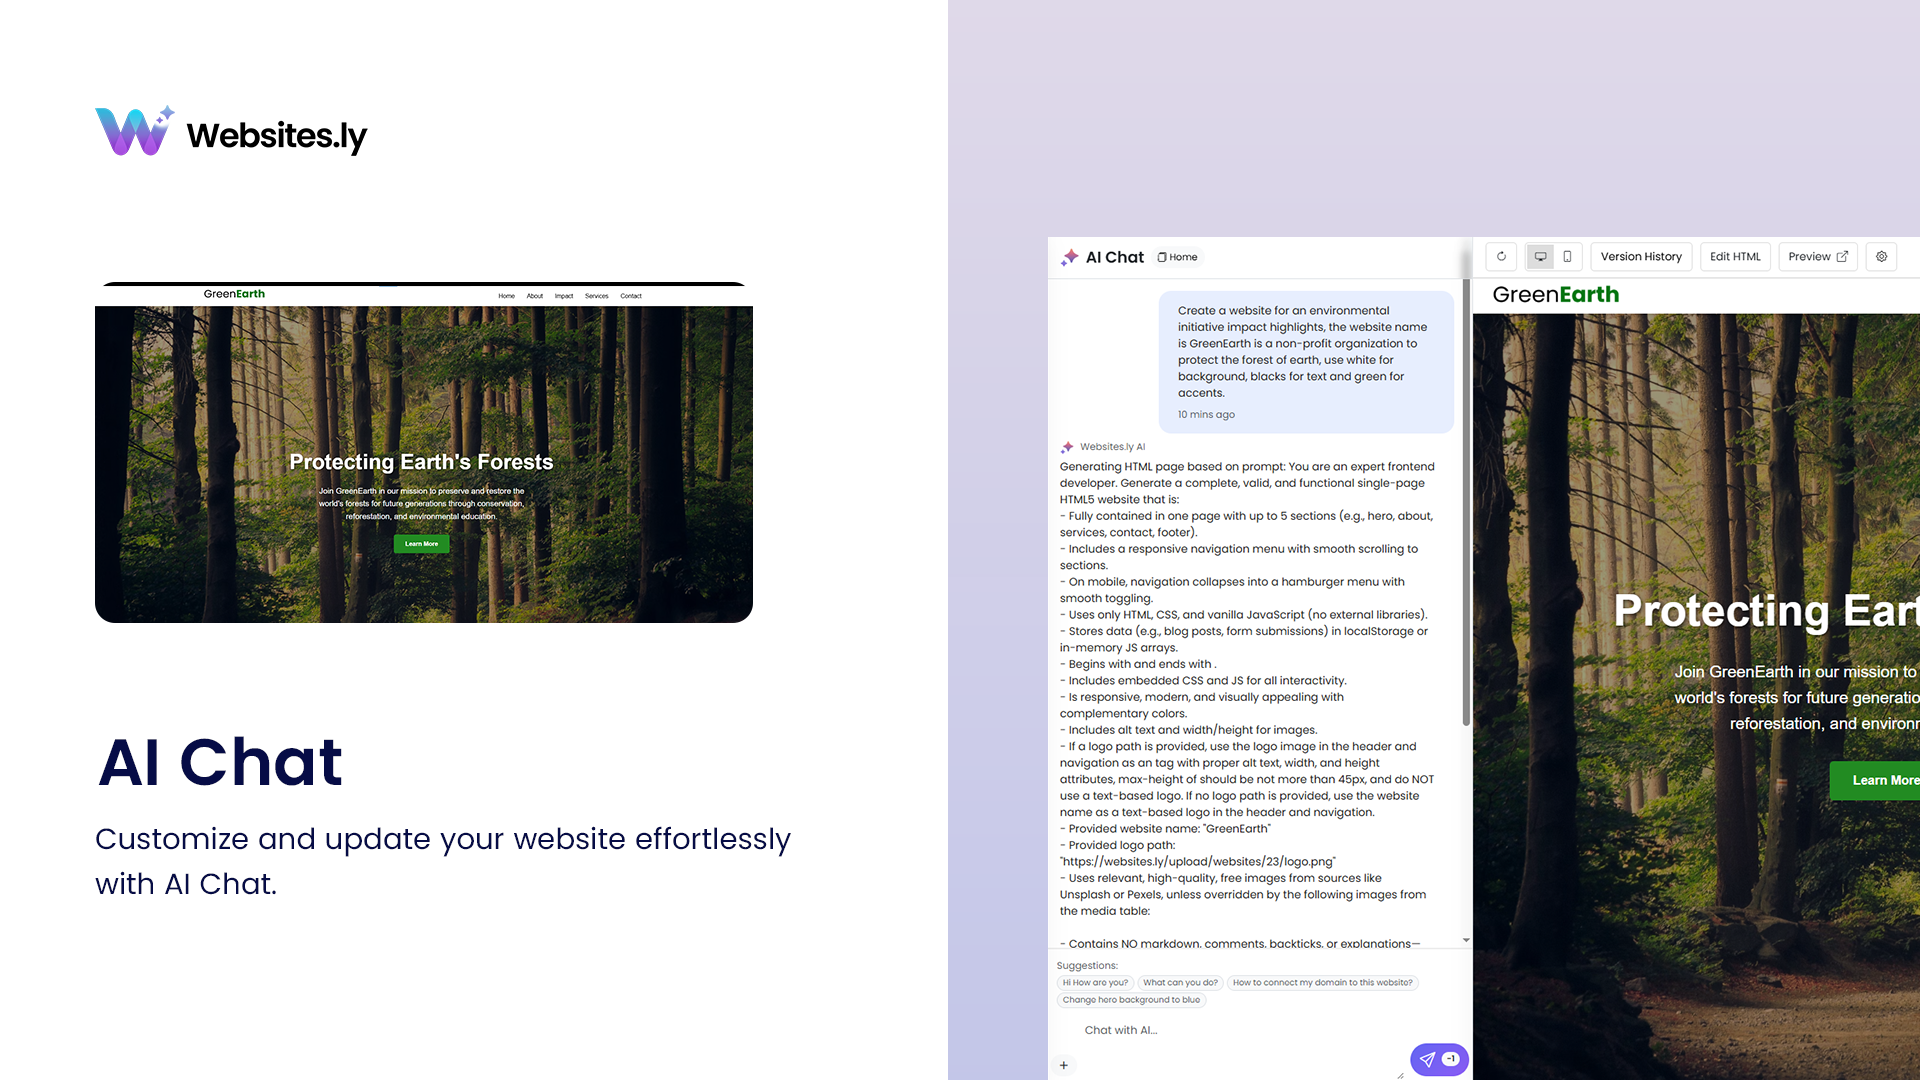Open the Version History panel

pyautogui.click(x=1641, y=257)
